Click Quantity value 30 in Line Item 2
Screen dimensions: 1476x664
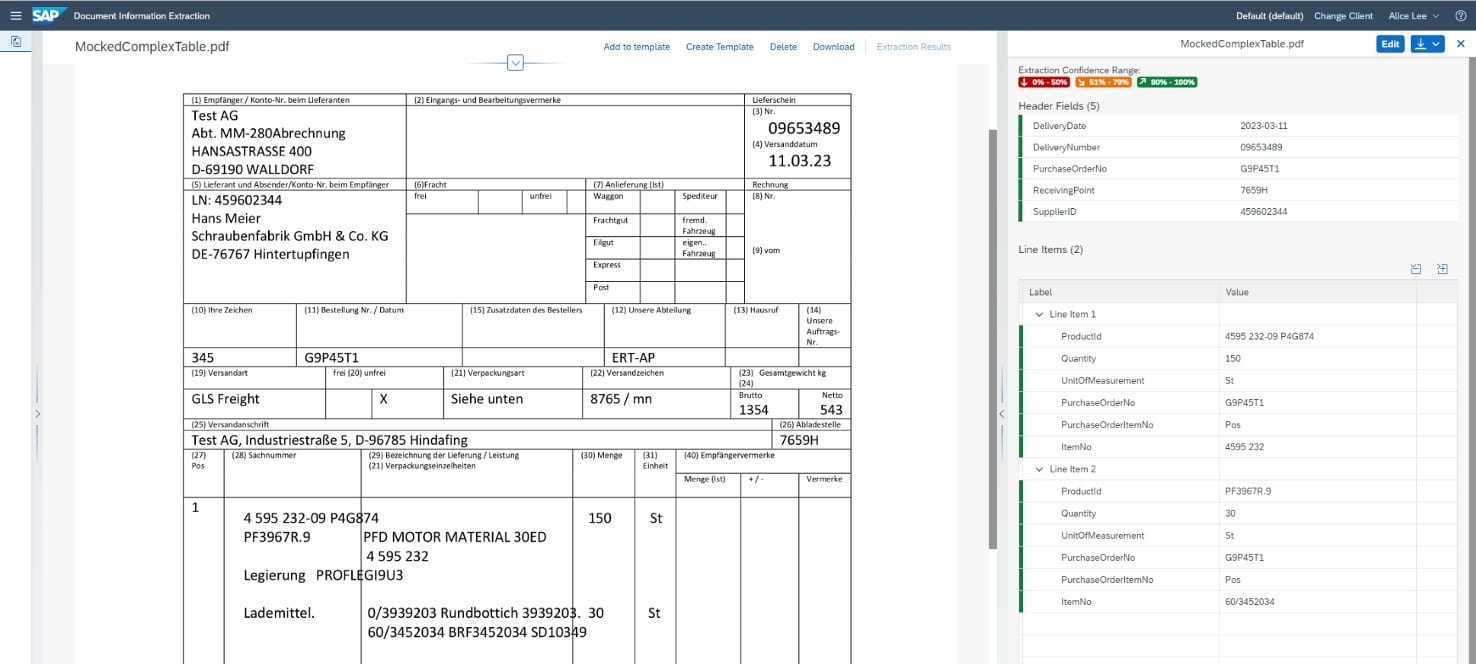click(1230, 513)
